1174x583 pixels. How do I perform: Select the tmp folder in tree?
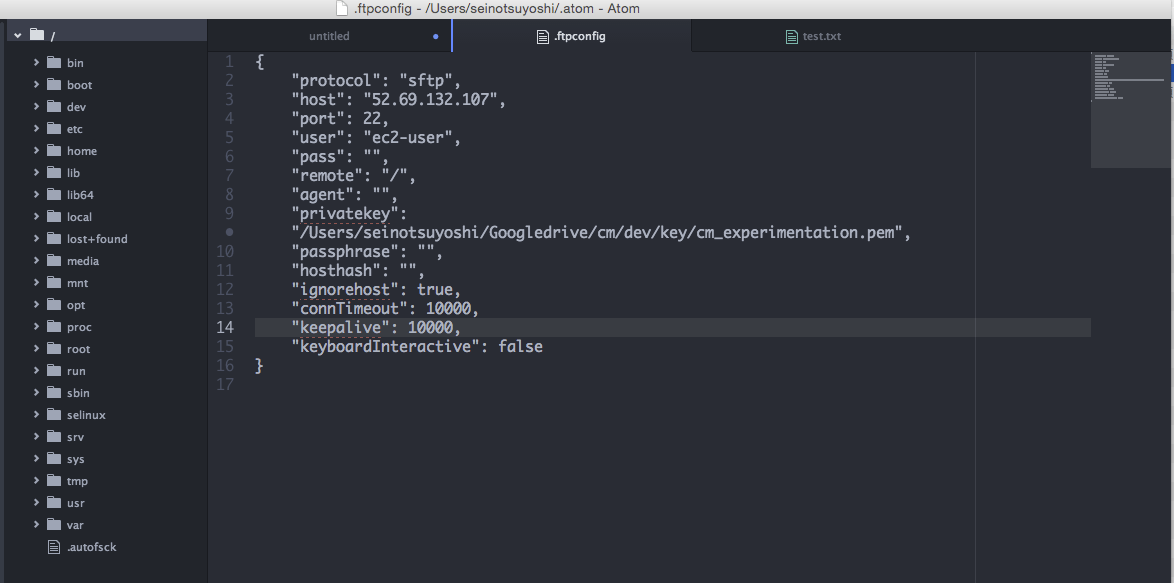click(77, 481)
